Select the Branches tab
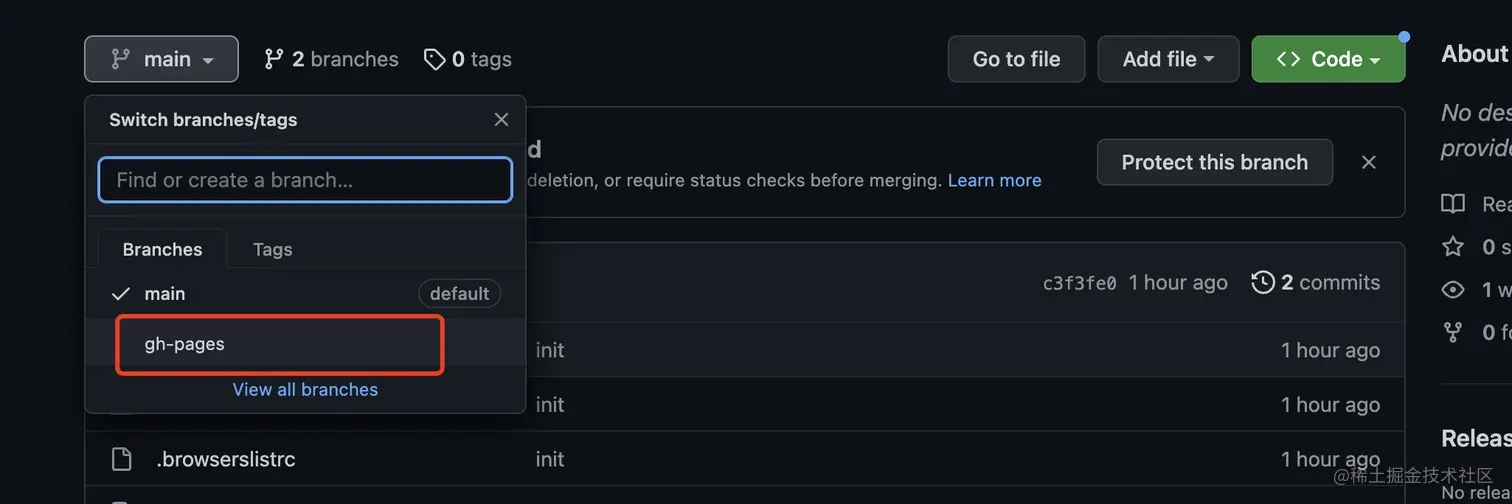The height and width of the screenshot is (504, 1512). [162, 249]
